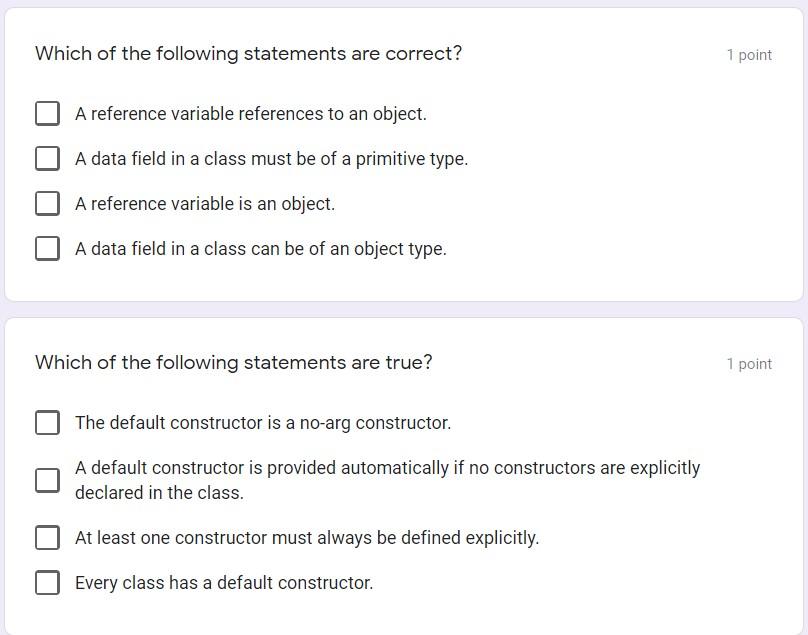Check 'A reference variable references to an object' box

47,113
